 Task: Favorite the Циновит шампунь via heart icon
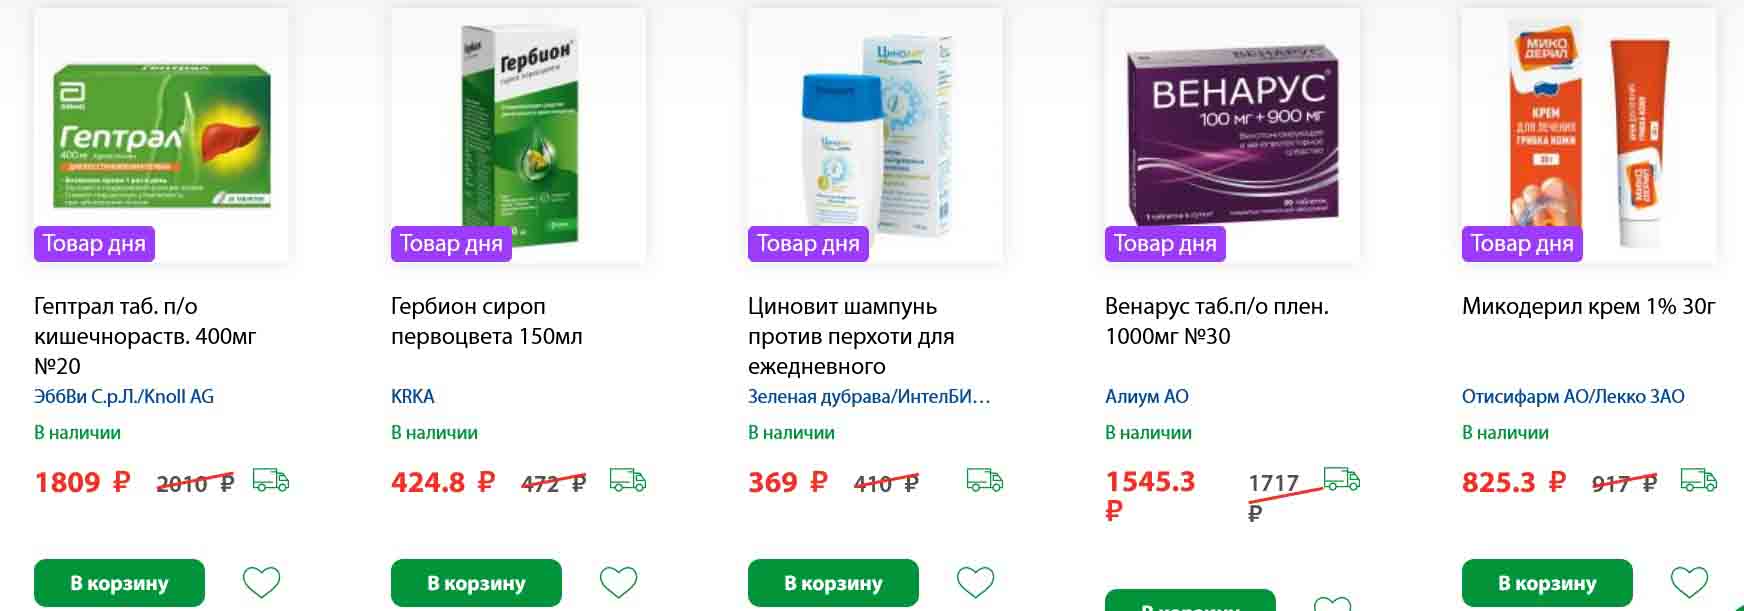975,582
